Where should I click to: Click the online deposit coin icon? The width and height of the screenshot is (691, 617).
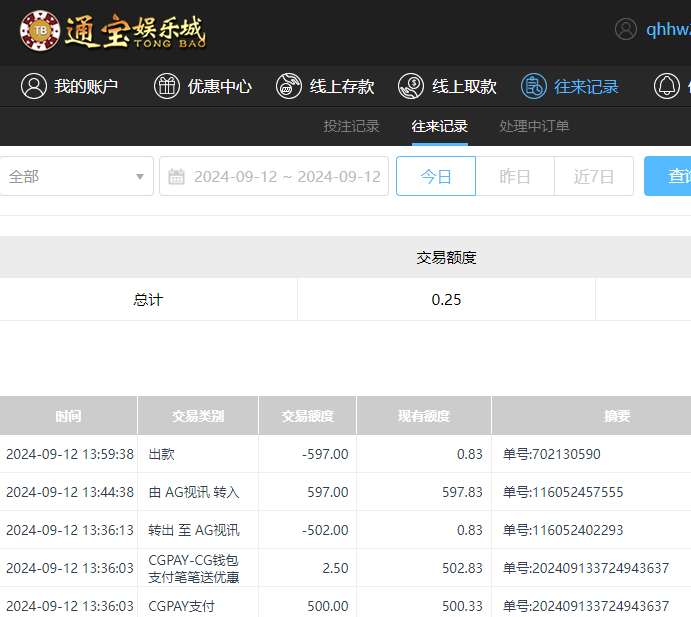[289, 87]
